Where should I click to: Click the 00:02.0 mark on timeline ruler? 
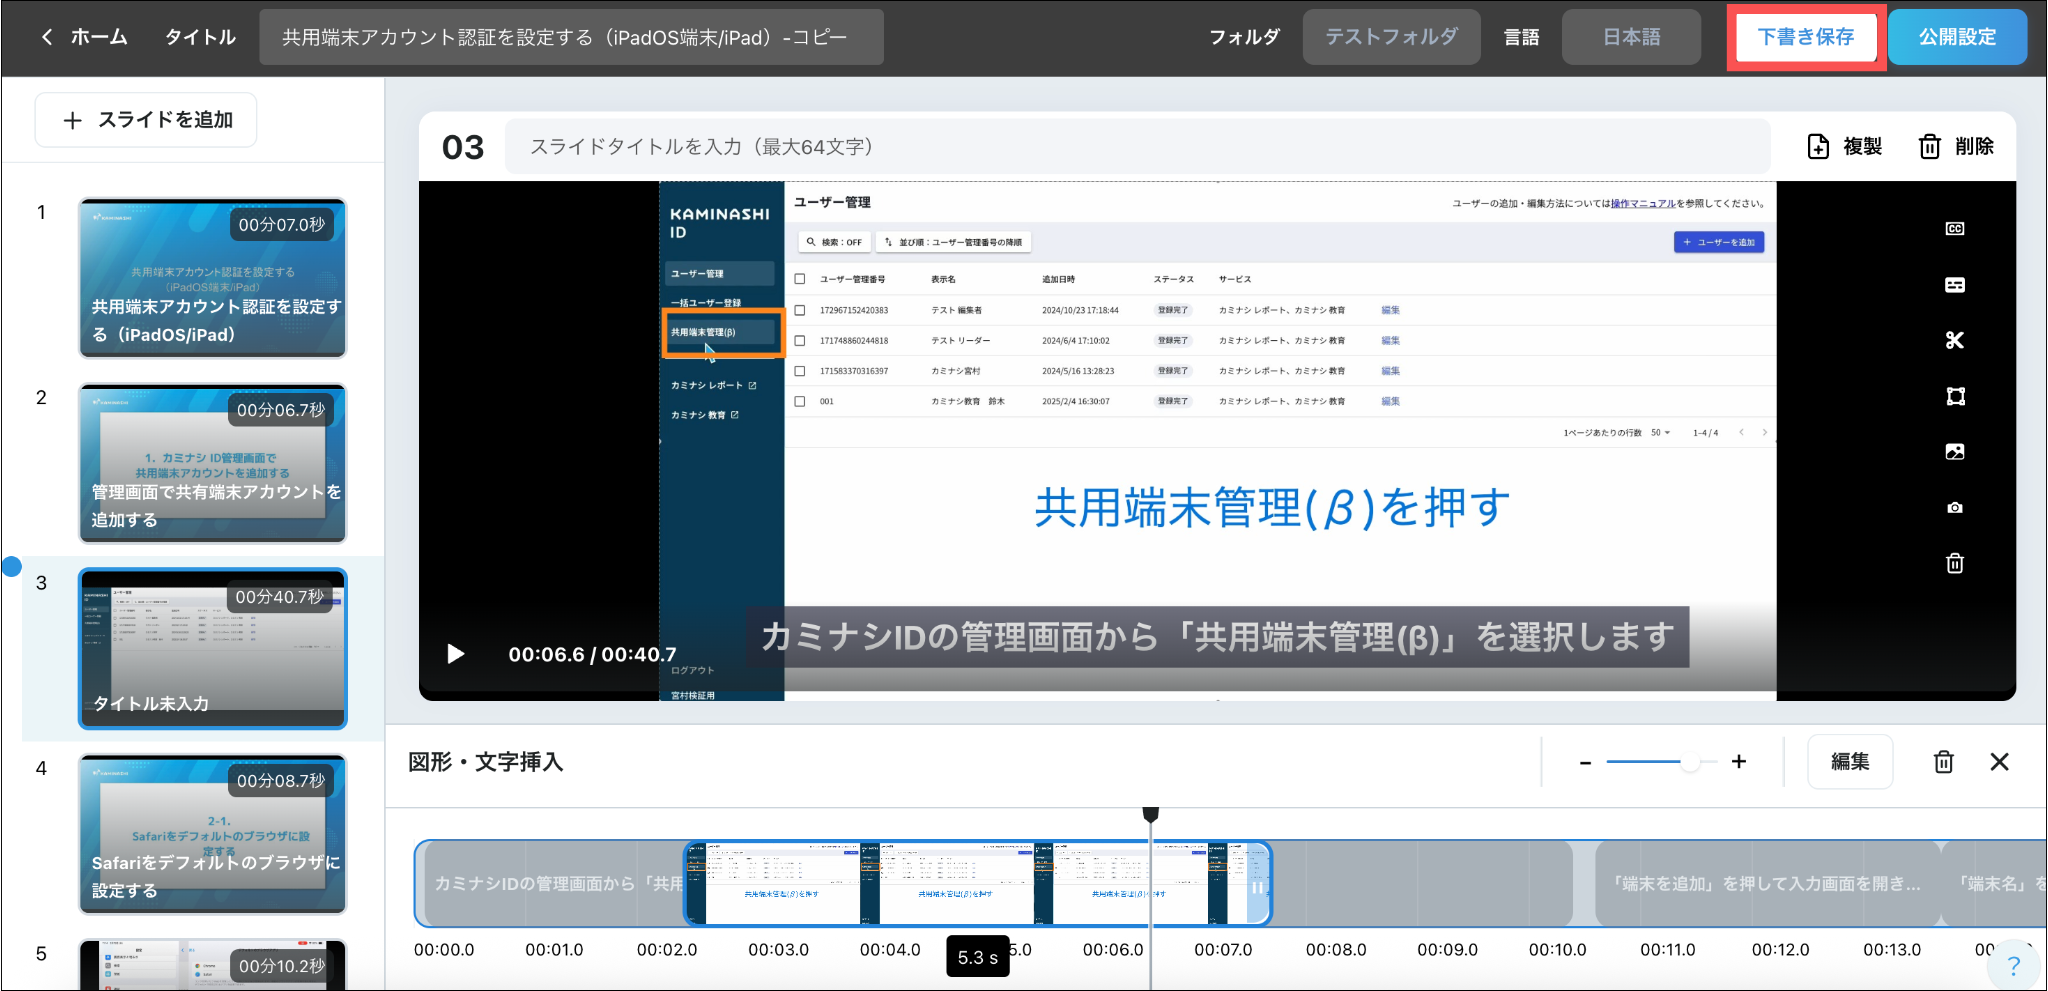(667, 949)
